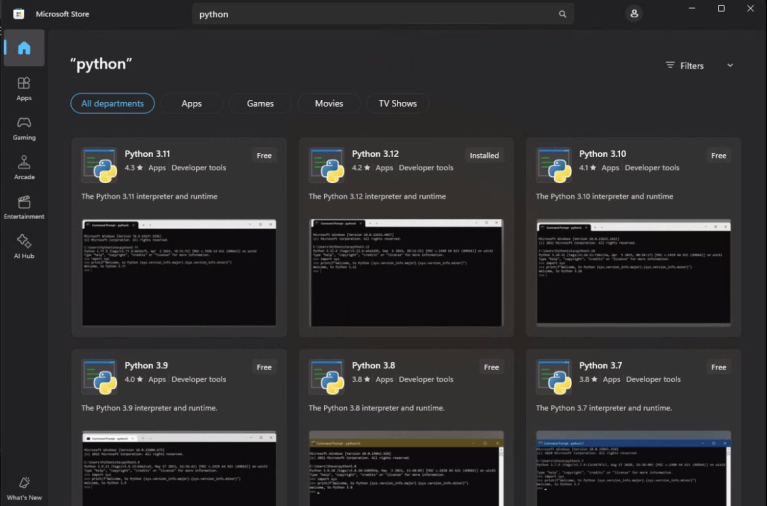Viewport: 767px width, 506px height.
Task: Expand the Filters dropdown chevron
Action: (x=730, y=65)
